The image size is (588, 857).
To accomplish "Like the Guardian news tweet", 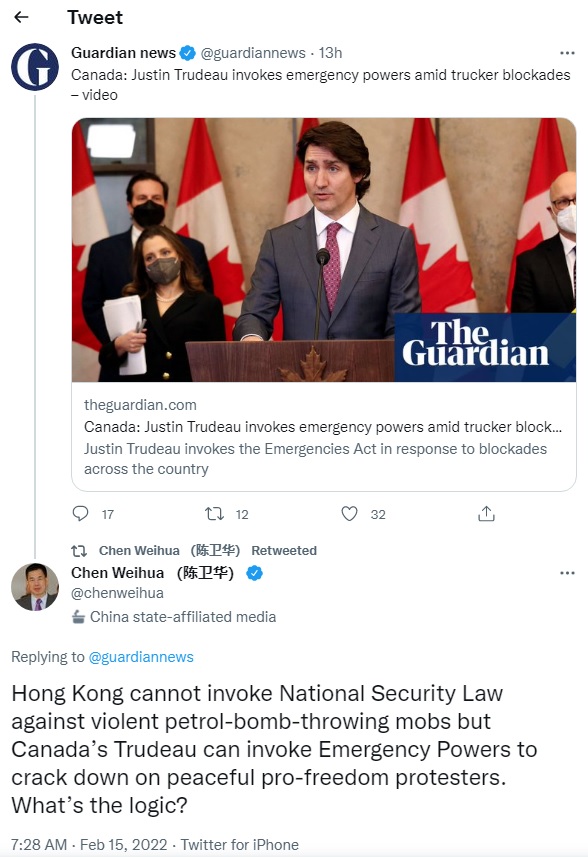I will pyautogui.click(x=349, y=514).
